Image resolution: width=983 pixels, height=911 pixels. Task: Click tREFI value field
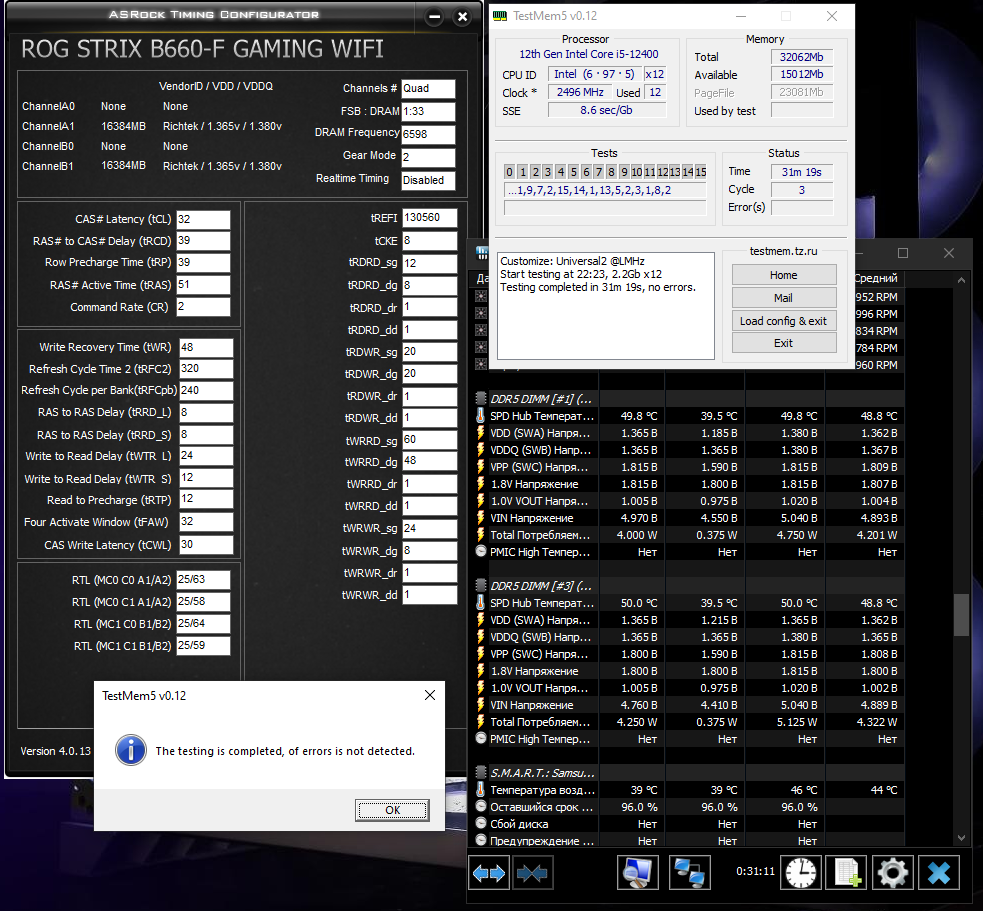pos(429,218)
